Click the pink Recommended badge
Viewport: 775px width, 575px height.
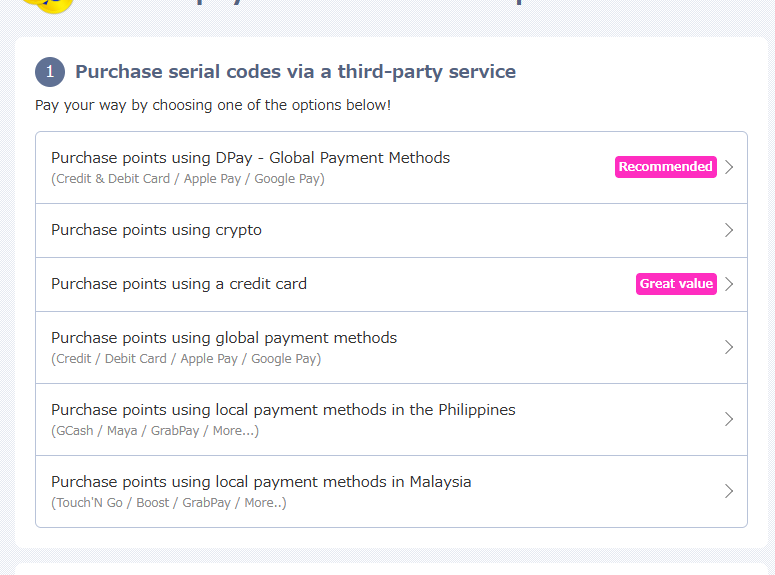click(x=665, y=167)
